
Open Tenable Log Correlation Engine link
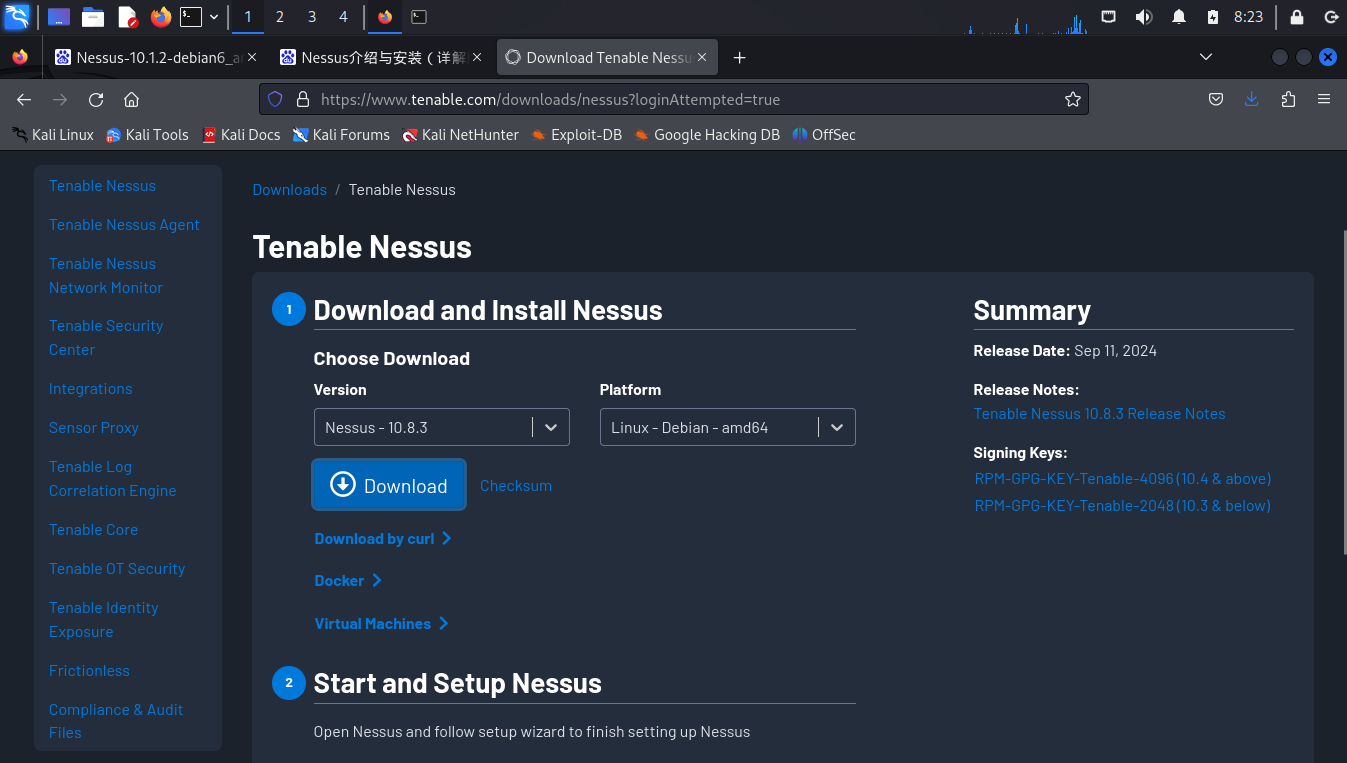[x=112, y=479]
